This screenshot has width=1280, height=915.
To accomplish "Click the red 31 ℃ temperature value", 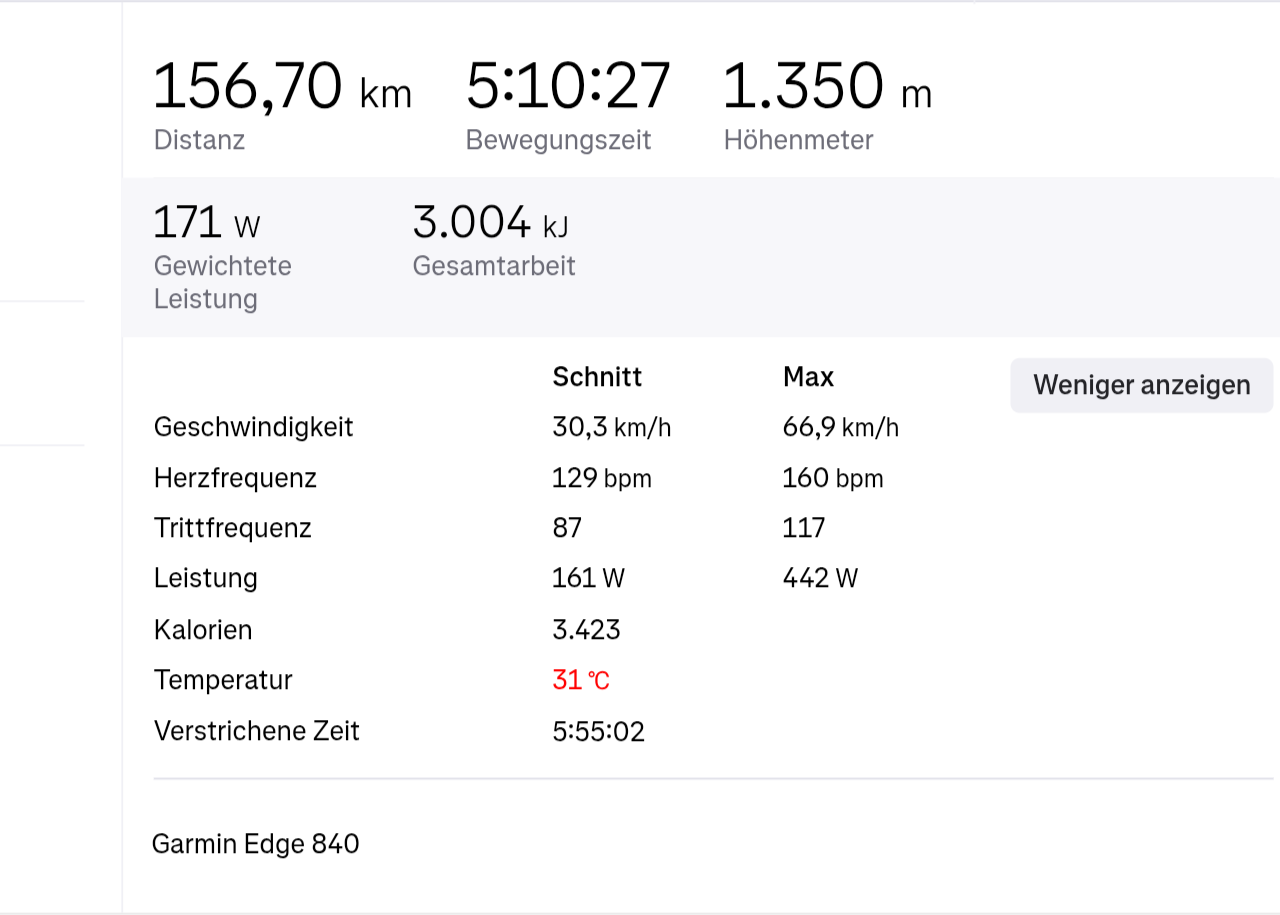I will tap(581, 680).
